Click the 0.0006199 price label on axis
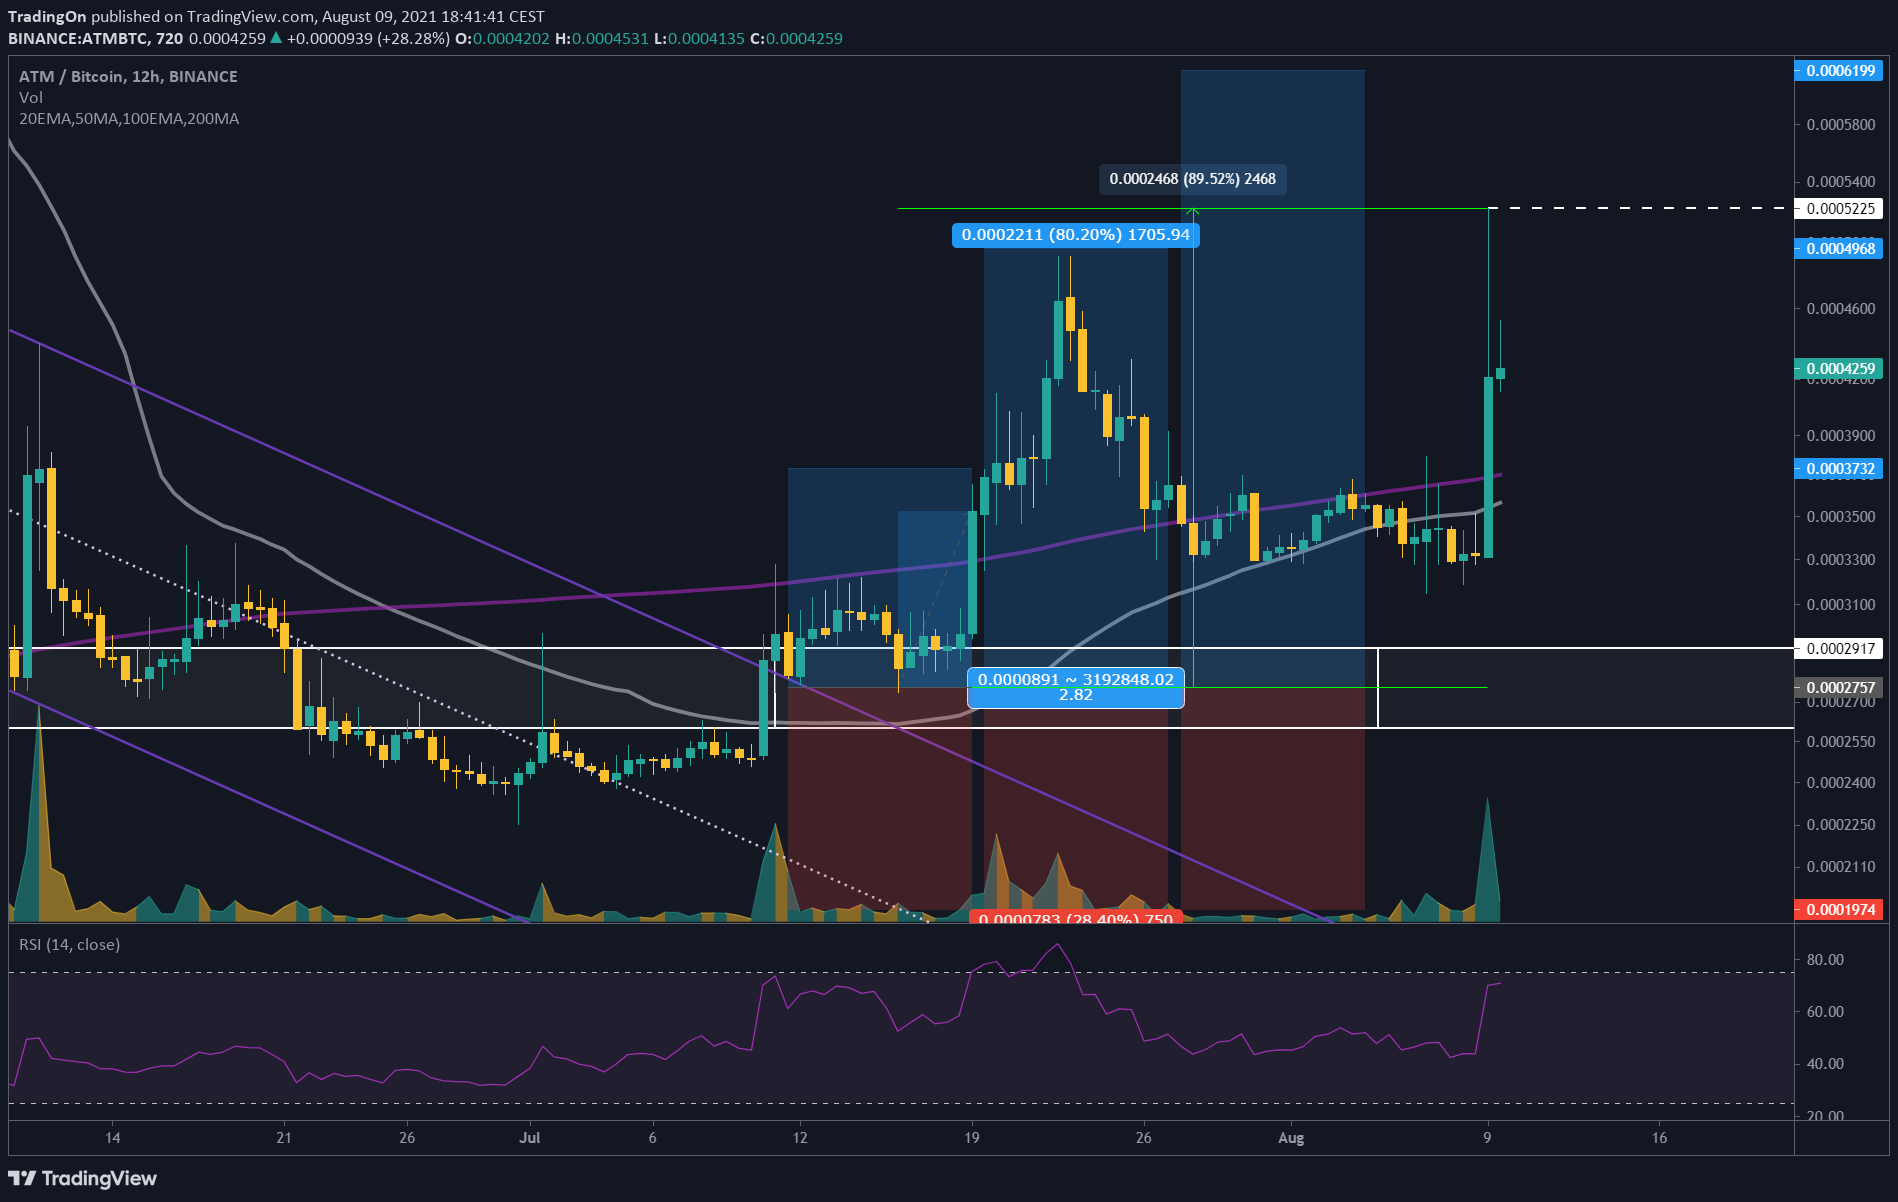Viewport: 1898px width, 1202px height. point(1839,71)
